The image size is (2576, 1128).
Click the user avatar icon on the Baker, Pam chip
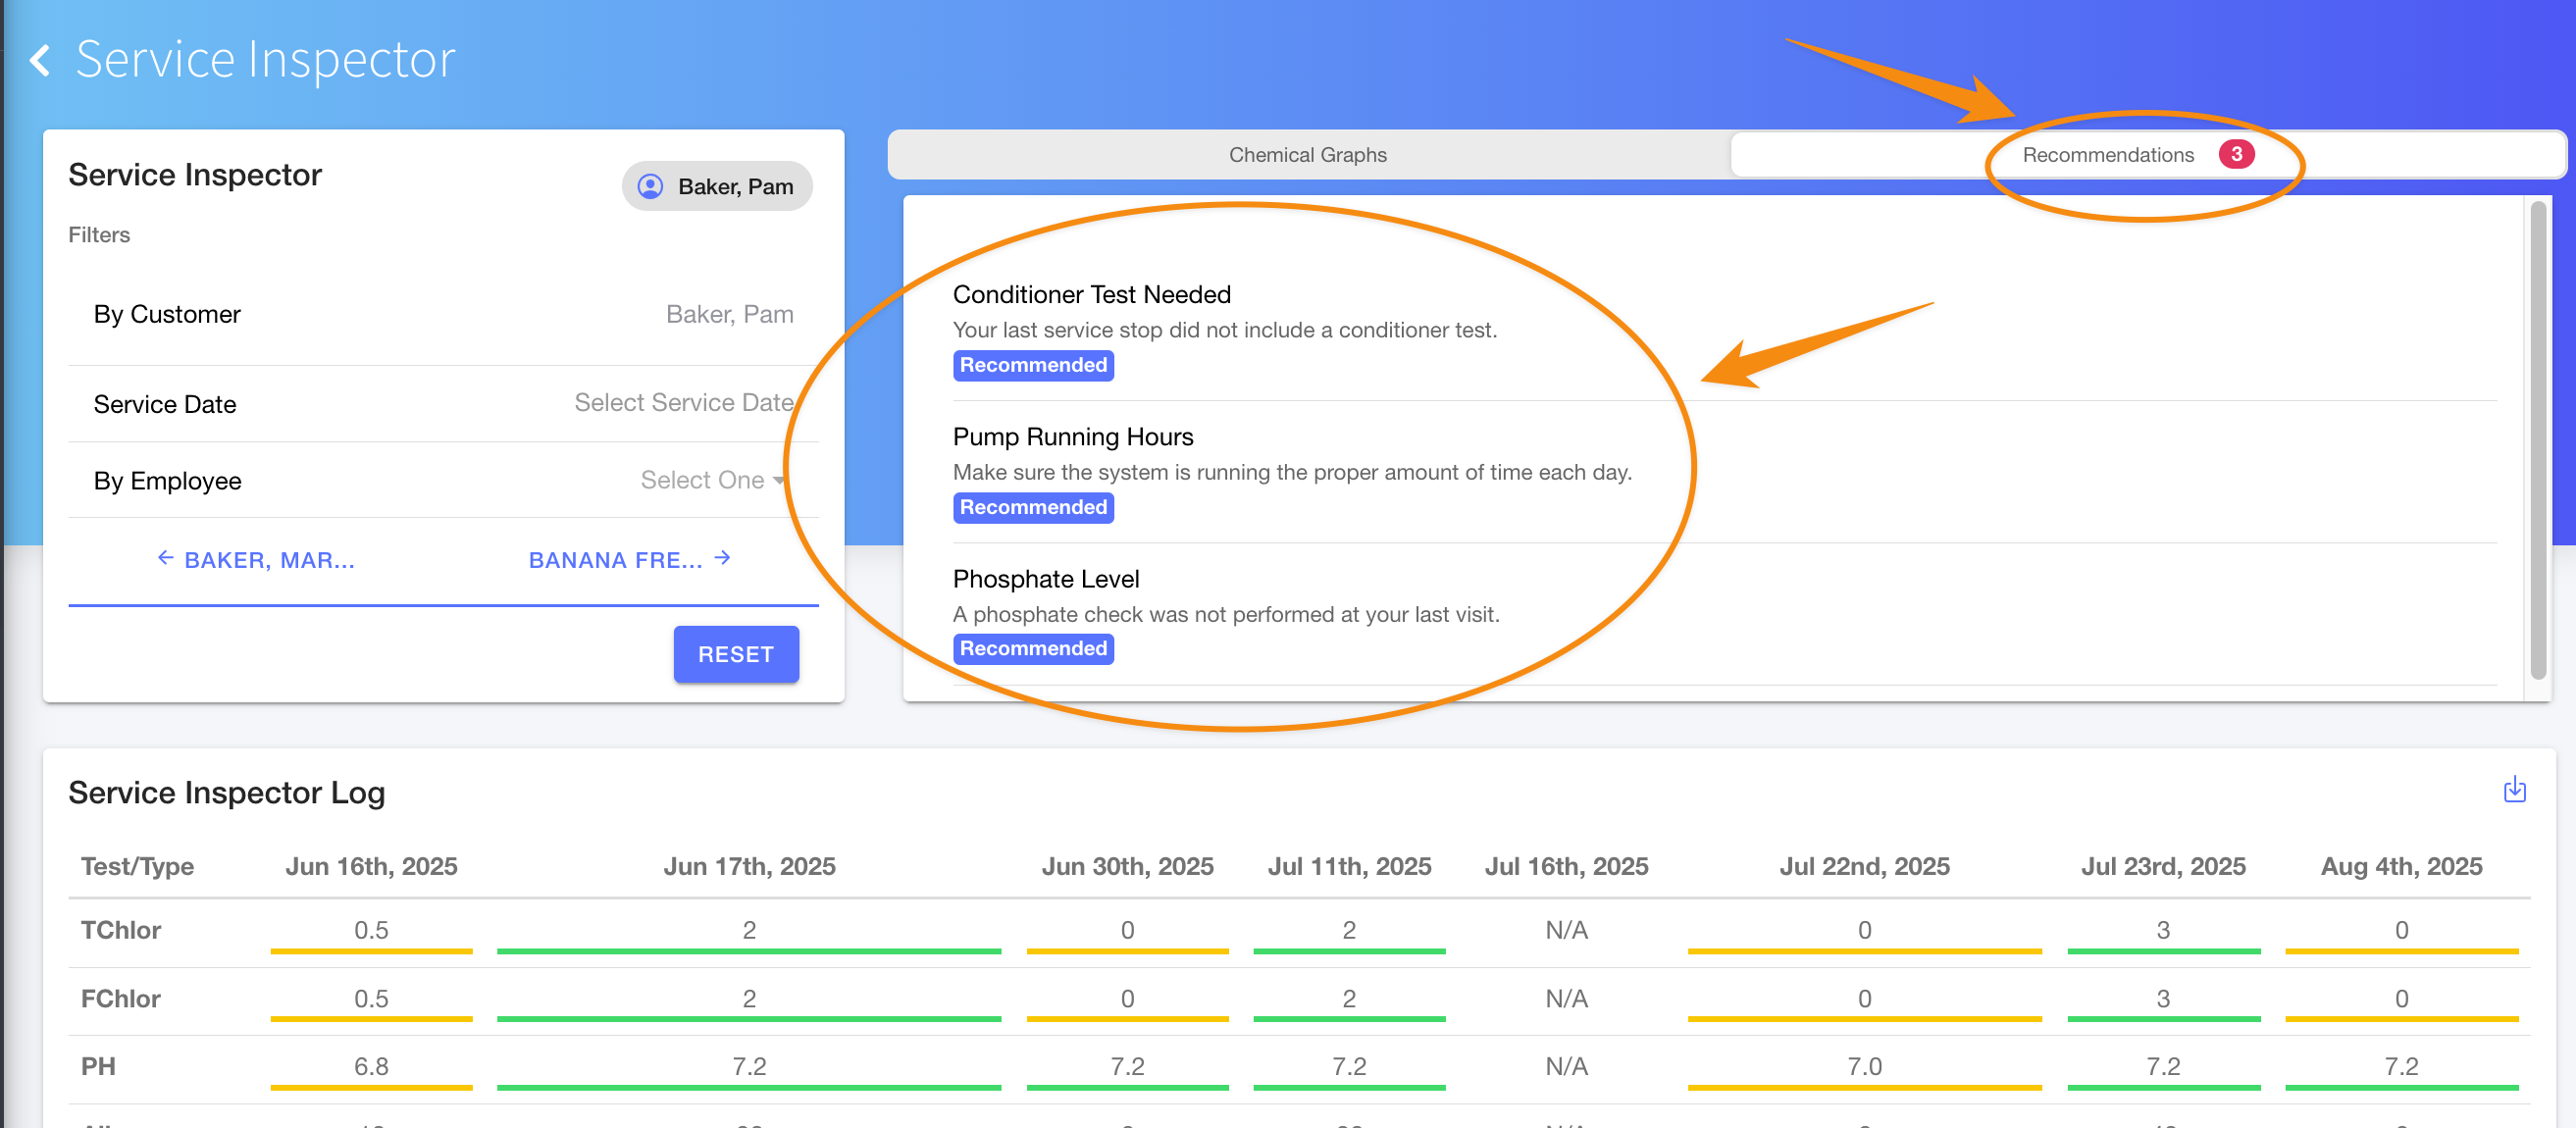[650, 186]
